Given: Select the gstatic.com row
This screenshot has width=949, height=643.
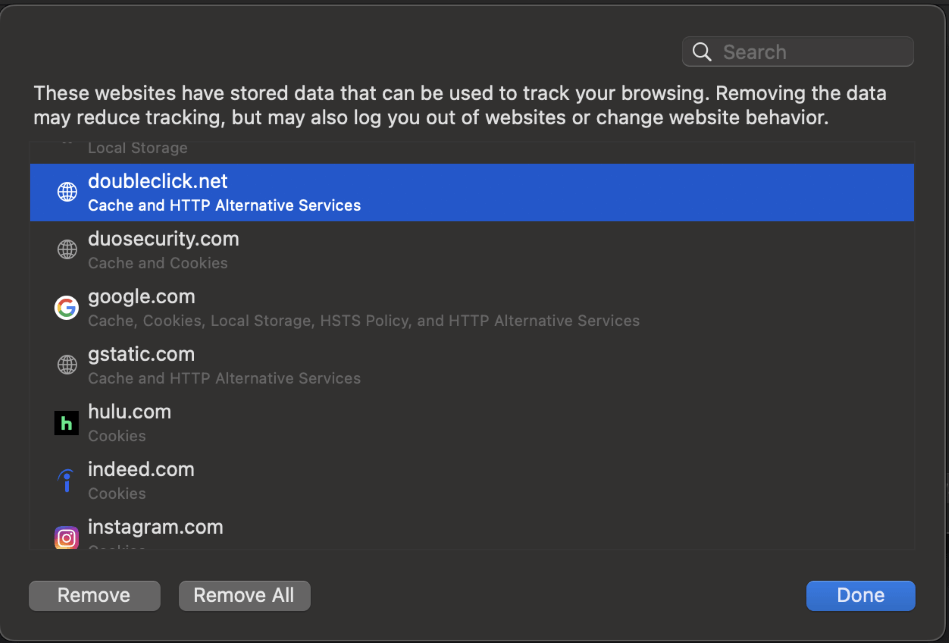Looking at the screenshot, I should point(472,365).
